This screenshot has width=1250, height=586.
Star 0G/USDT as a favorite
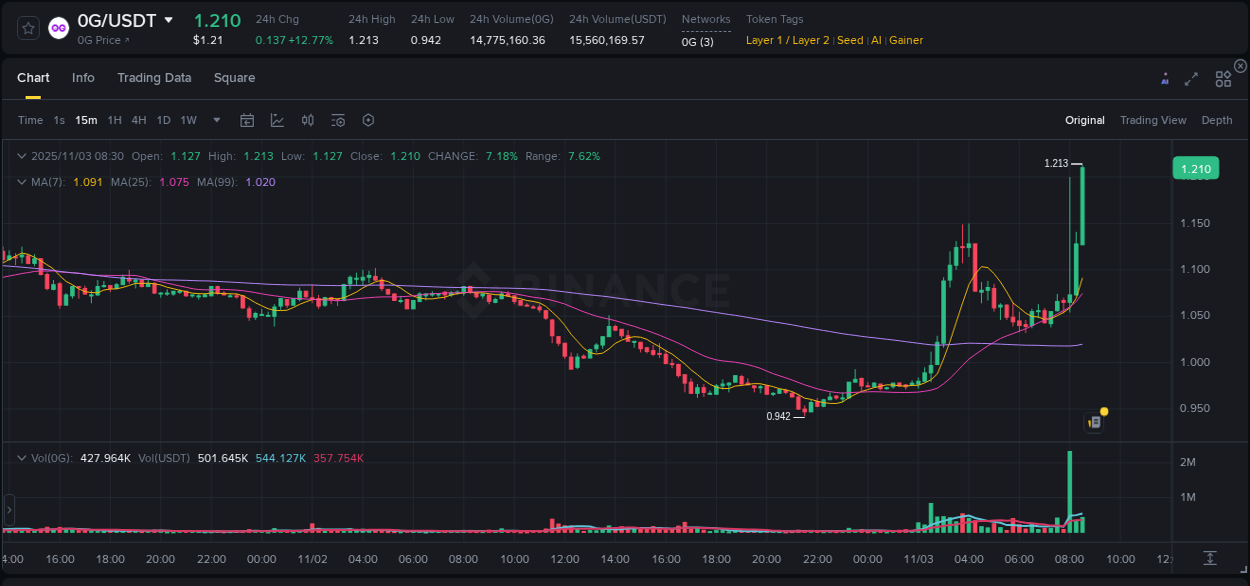point(27,27)
